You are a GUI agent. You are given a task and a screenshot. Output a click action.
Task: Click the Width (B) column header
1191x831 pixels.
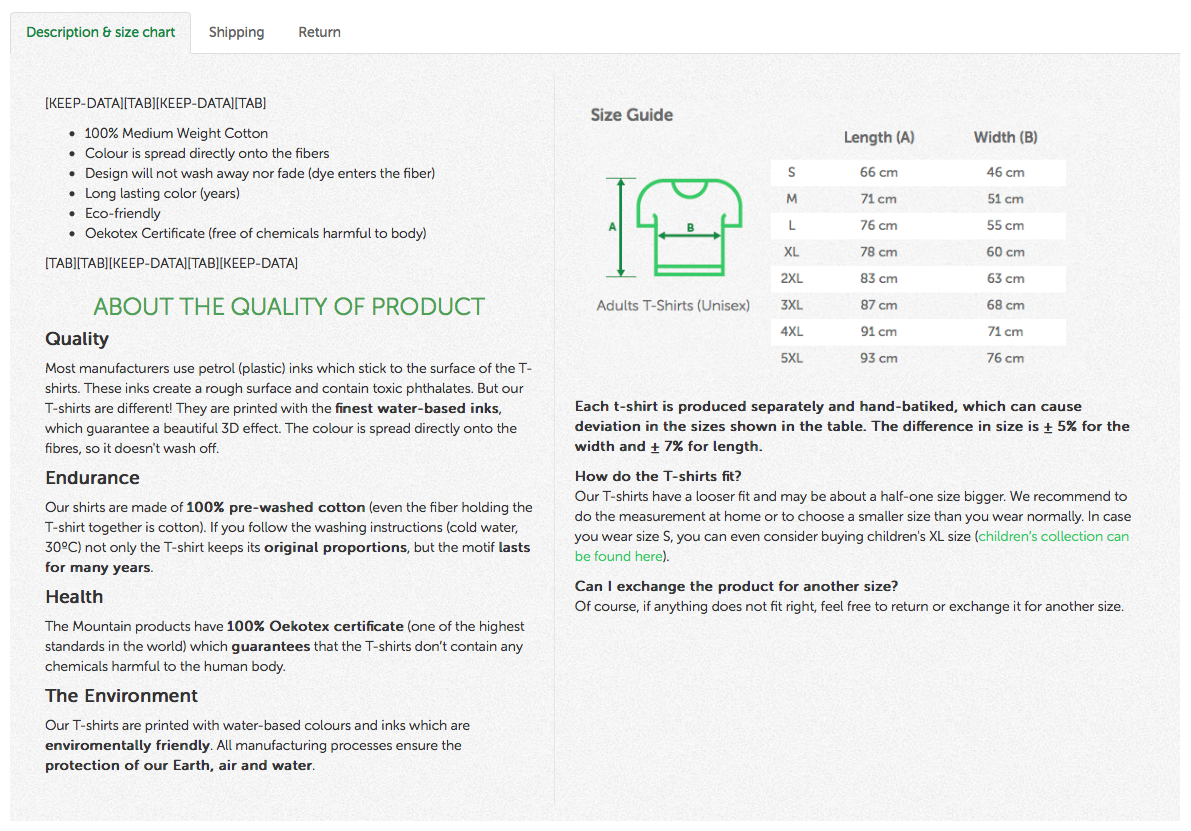1005,137
